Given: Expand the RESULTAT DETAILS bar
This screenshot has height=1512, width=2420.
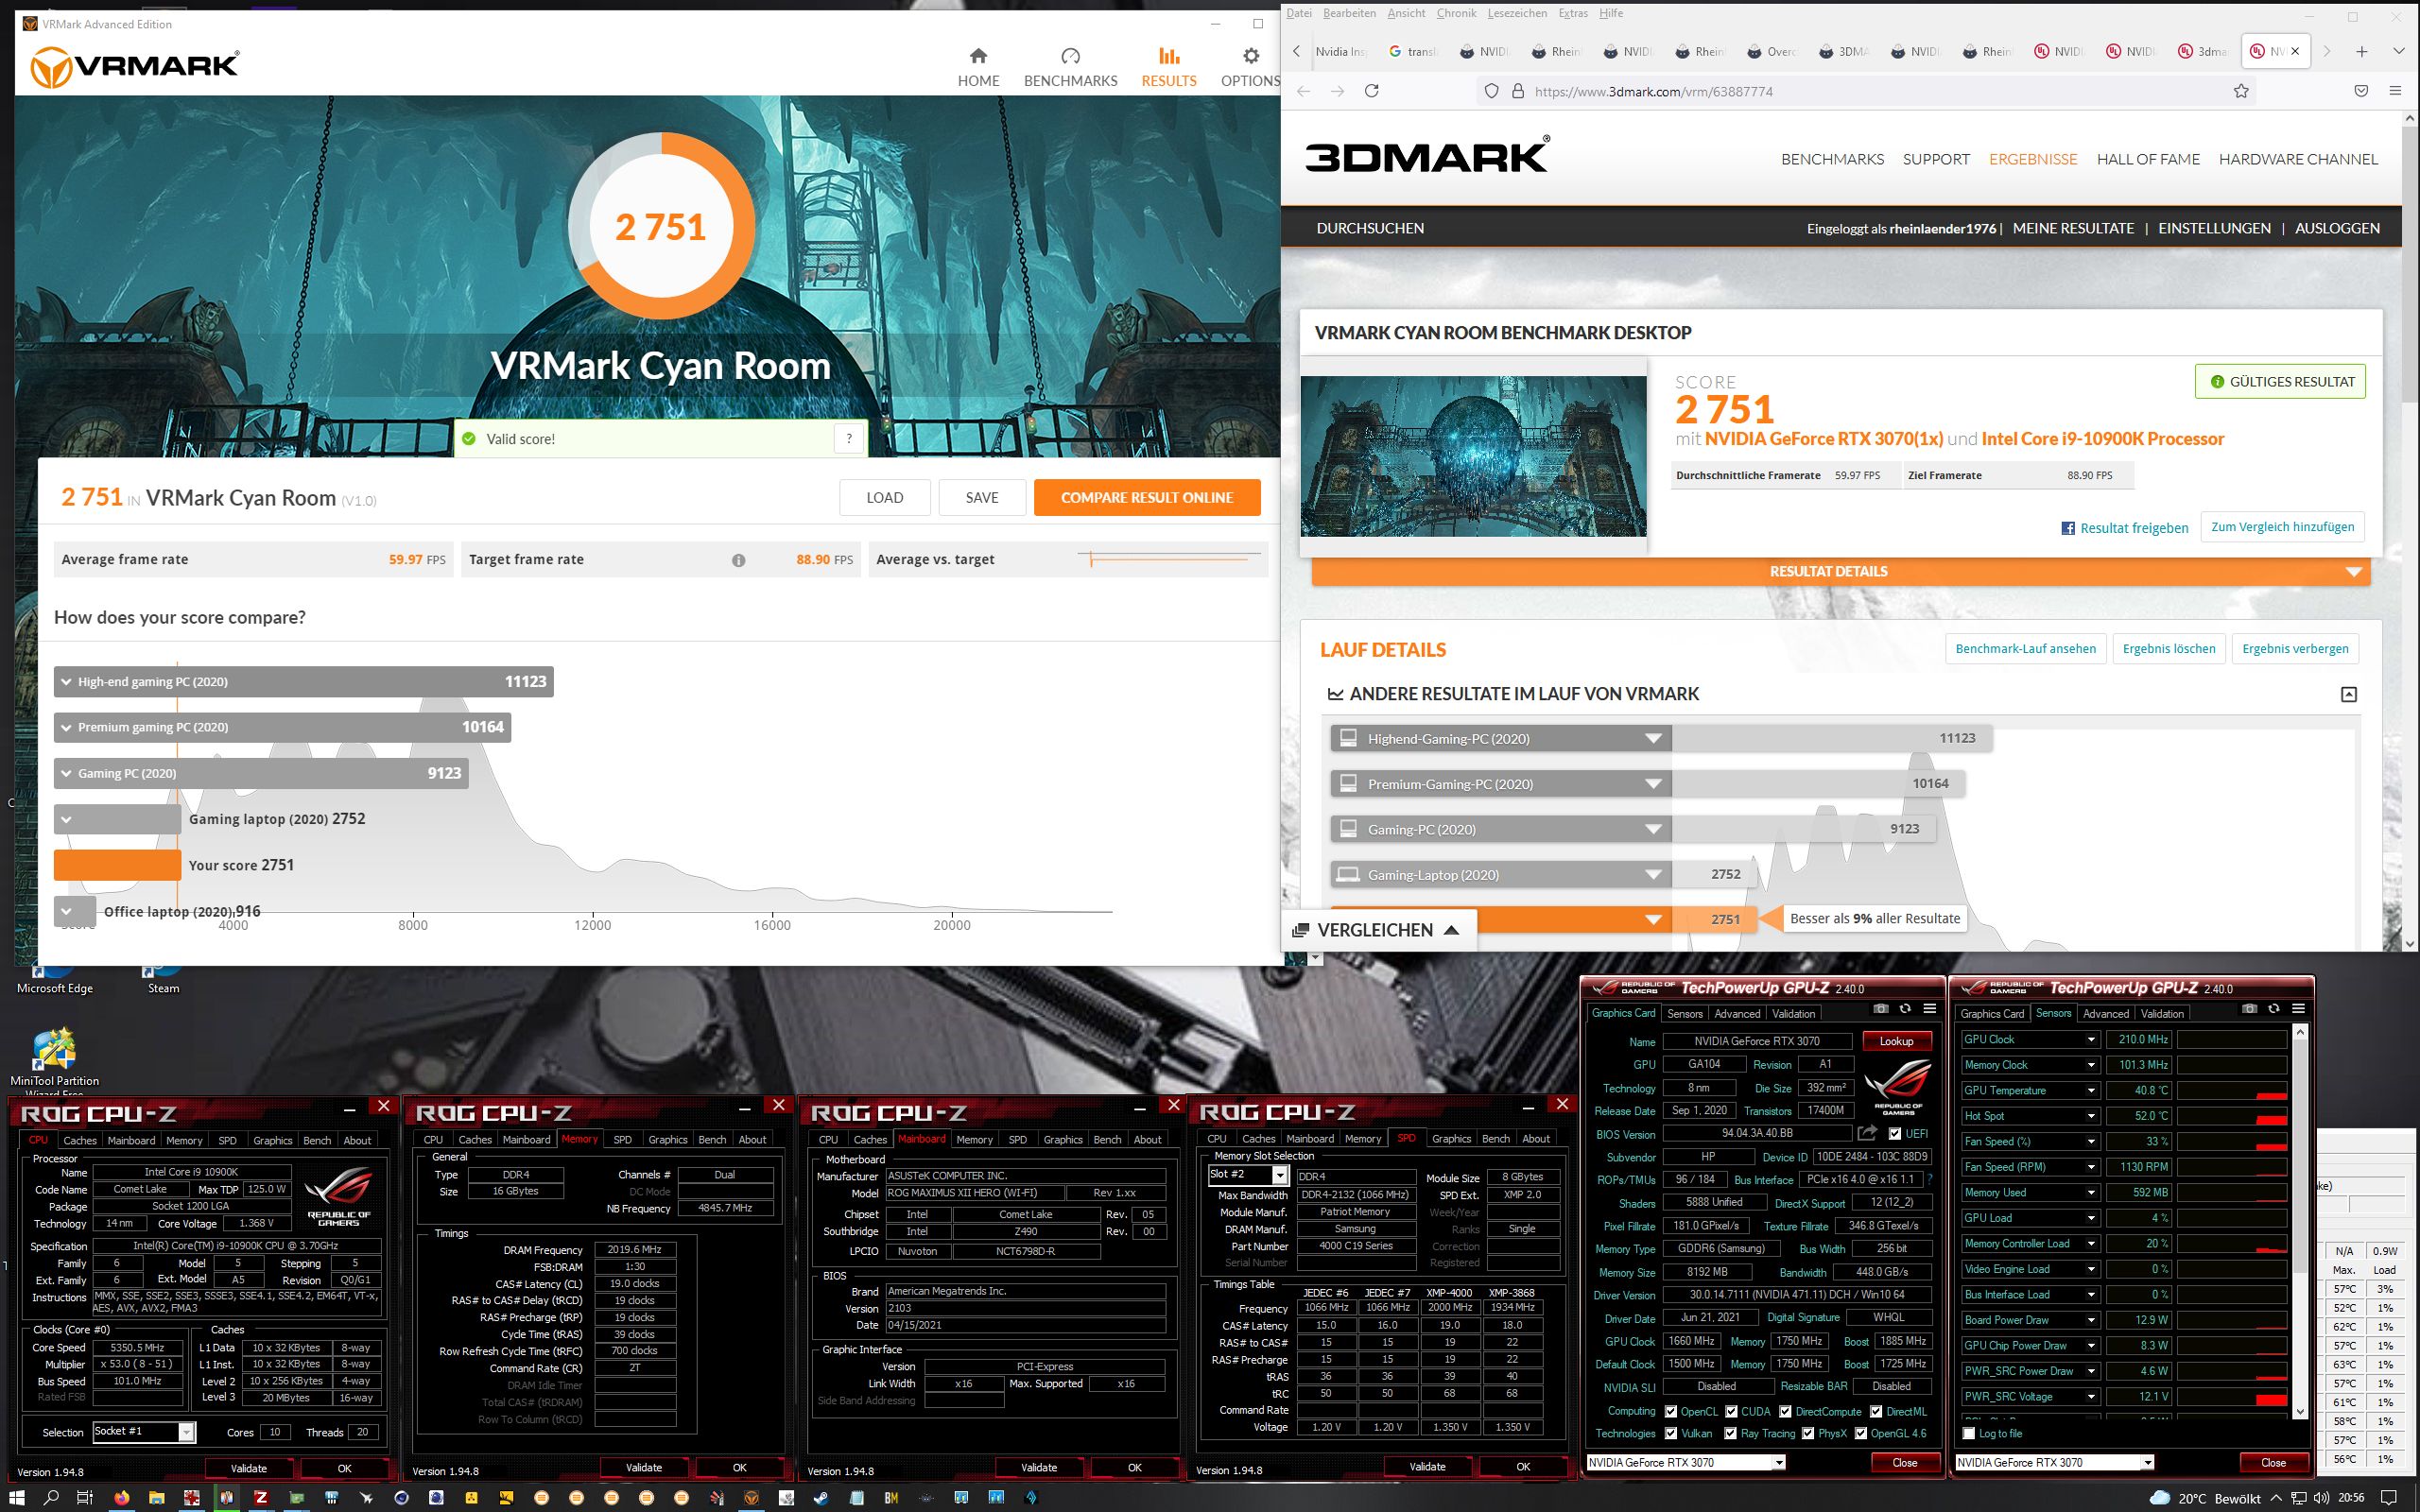Looking at the screenshot, I should coord(1841,571).
